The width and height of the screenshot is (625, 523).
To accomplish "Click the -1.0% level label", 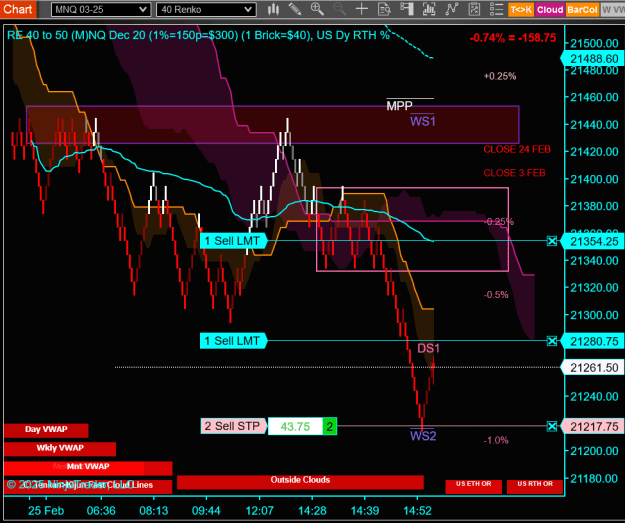I will (x=496, y=440).
